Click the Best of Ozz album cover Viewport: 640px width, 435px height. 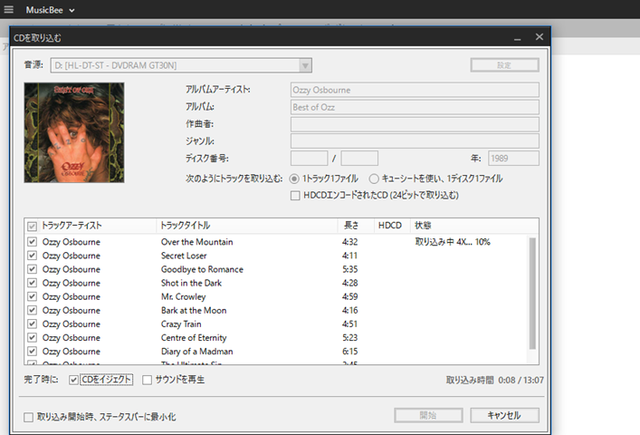(x=74, y=133)
